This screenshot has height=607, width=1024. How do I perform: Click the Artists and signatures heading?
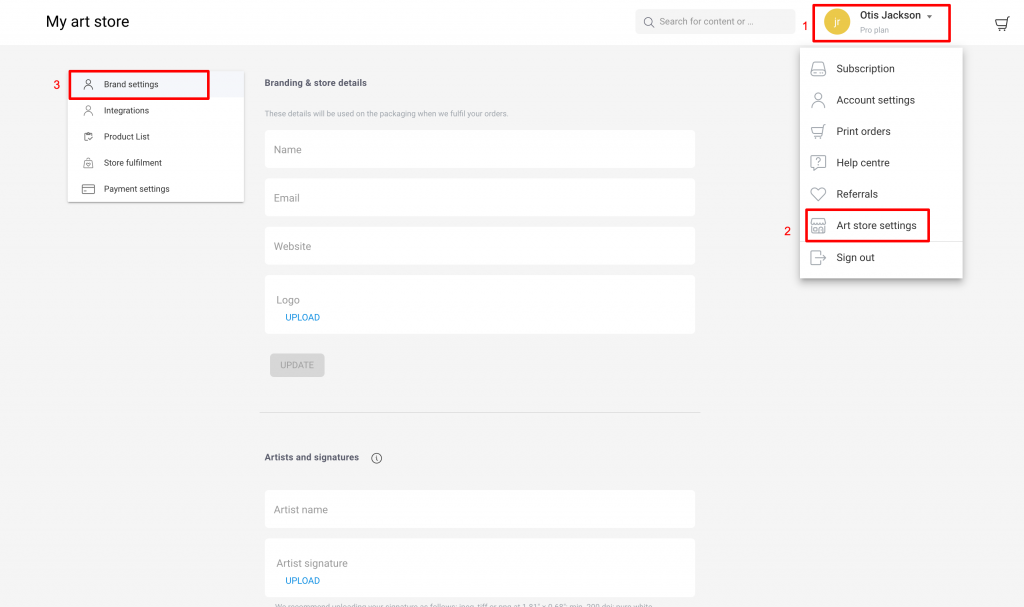click(312, 457)
